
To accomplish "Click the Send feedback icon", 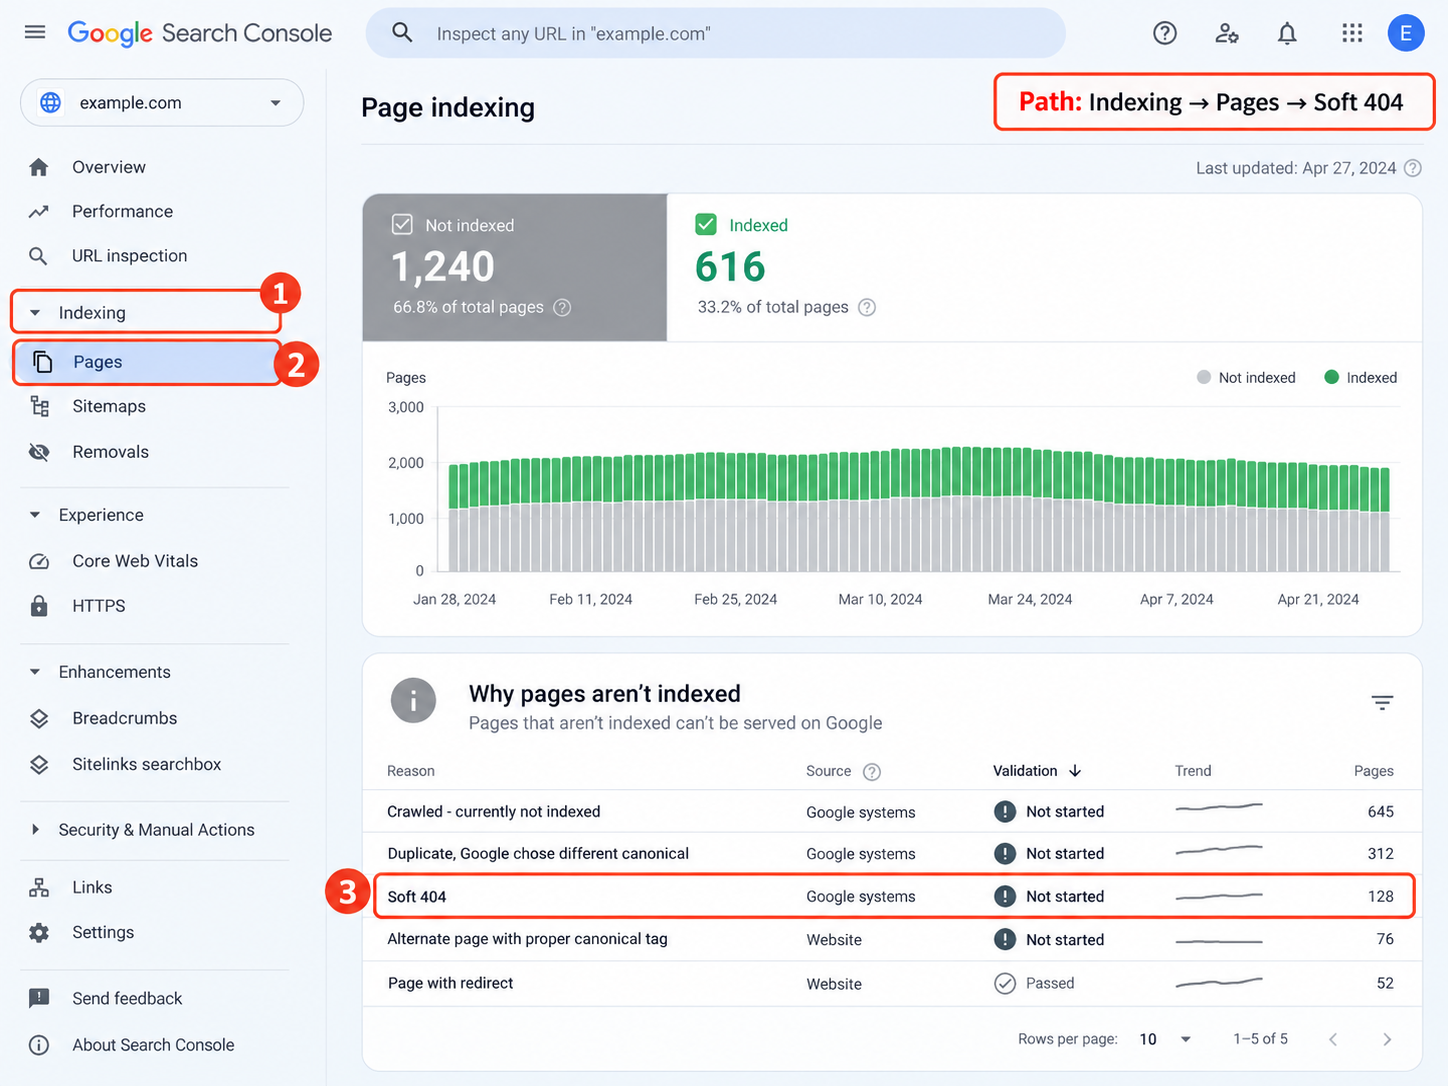I will (x=39, y=998).
